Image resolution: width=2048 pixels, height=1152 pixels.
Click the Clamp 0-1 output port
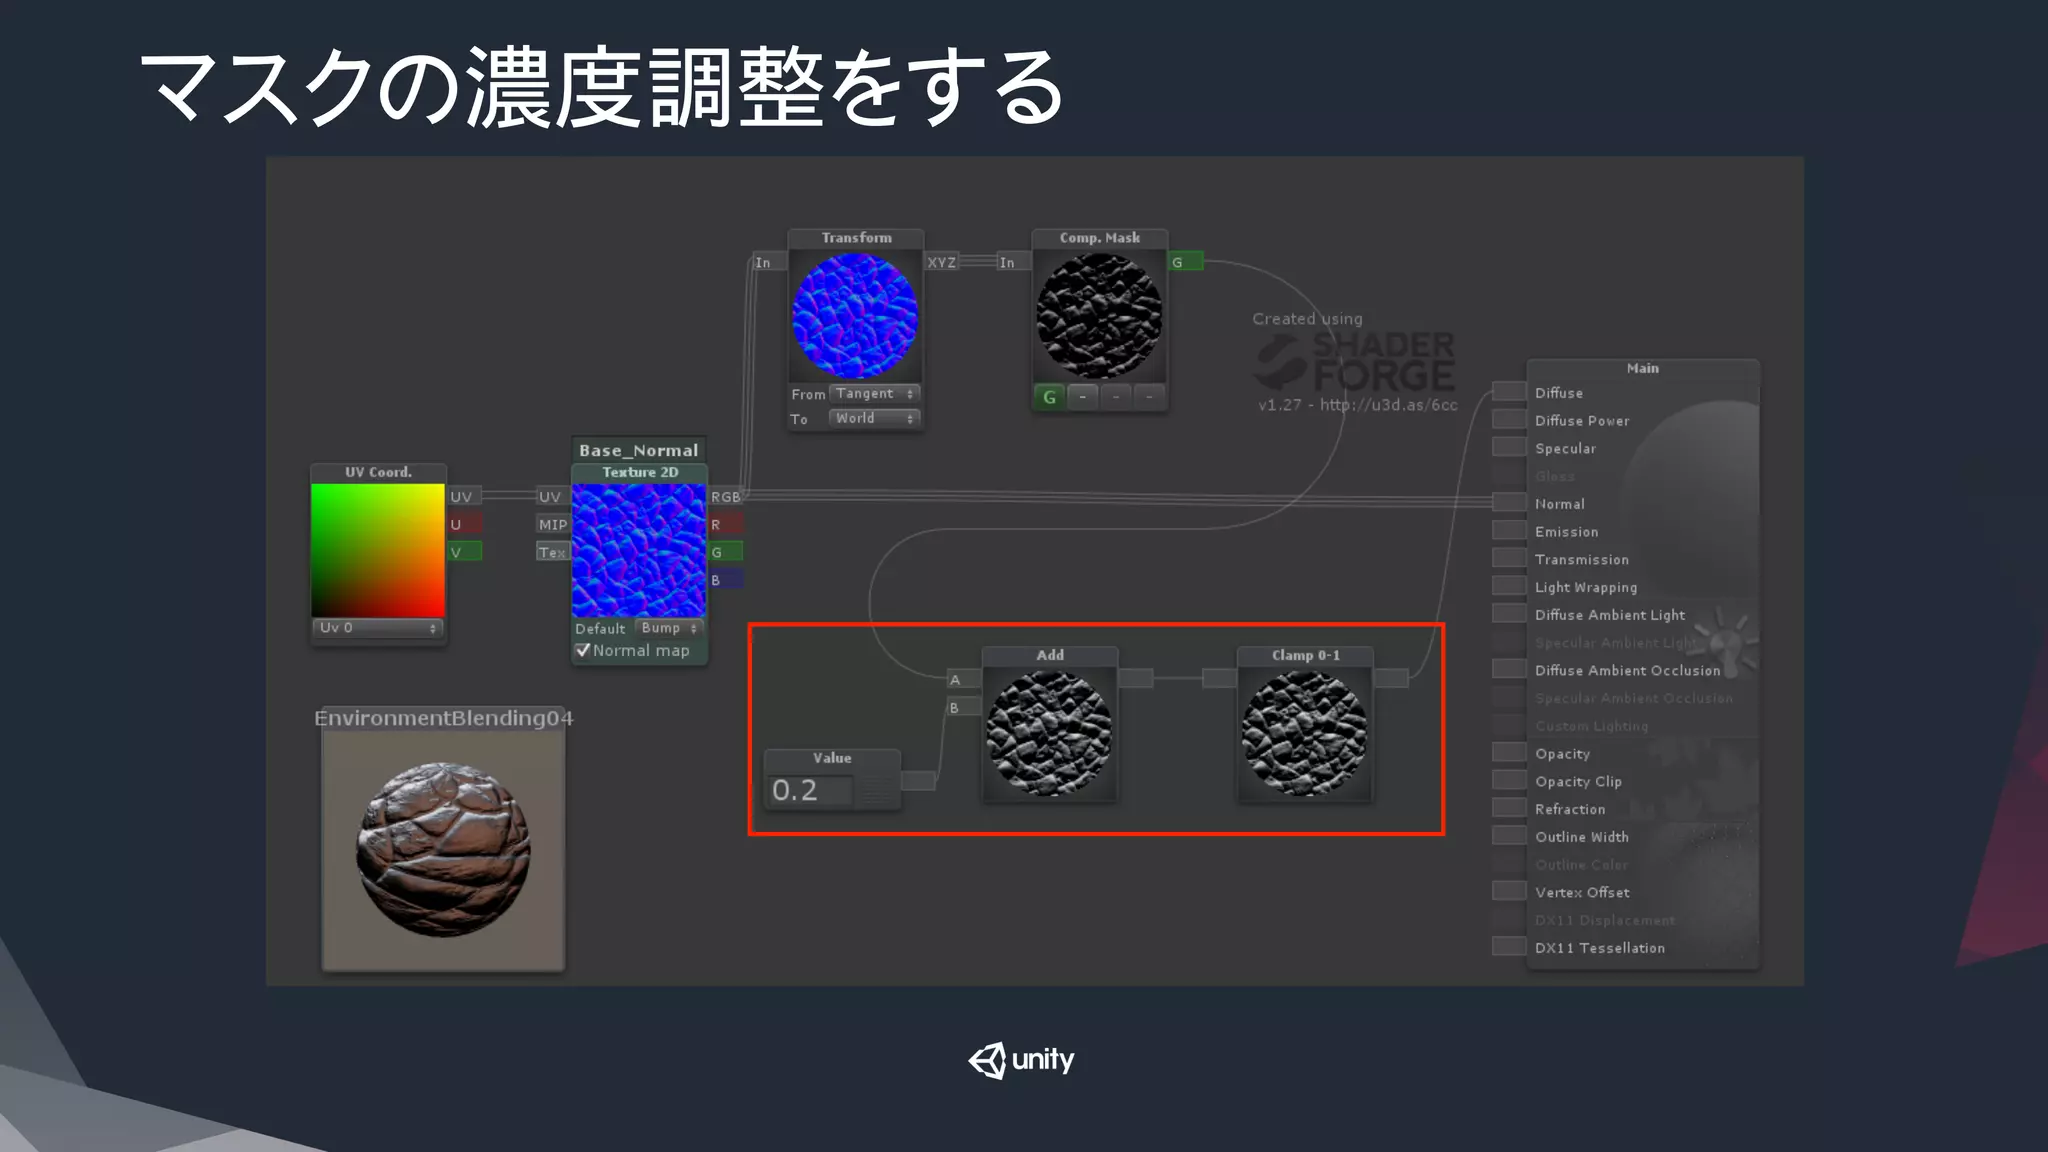pos(1392,678)
